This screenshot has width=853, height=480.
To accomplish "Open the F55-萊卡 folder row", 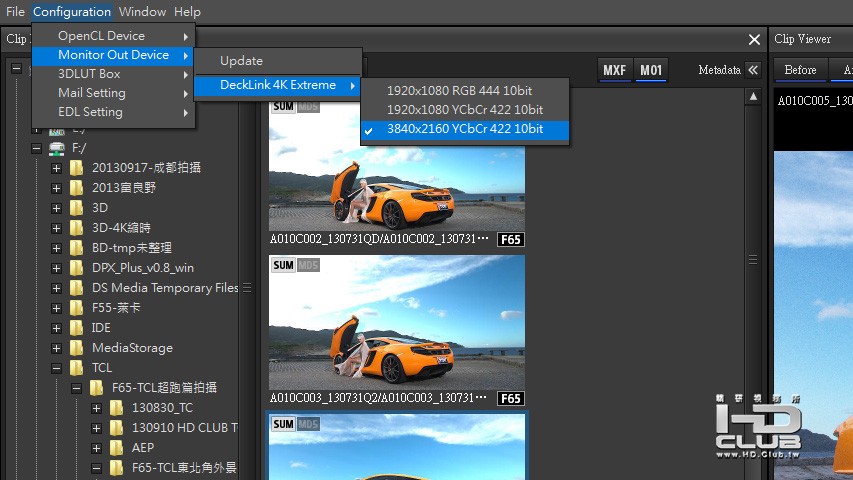I will pyautogui.click(x=116, y=308).
